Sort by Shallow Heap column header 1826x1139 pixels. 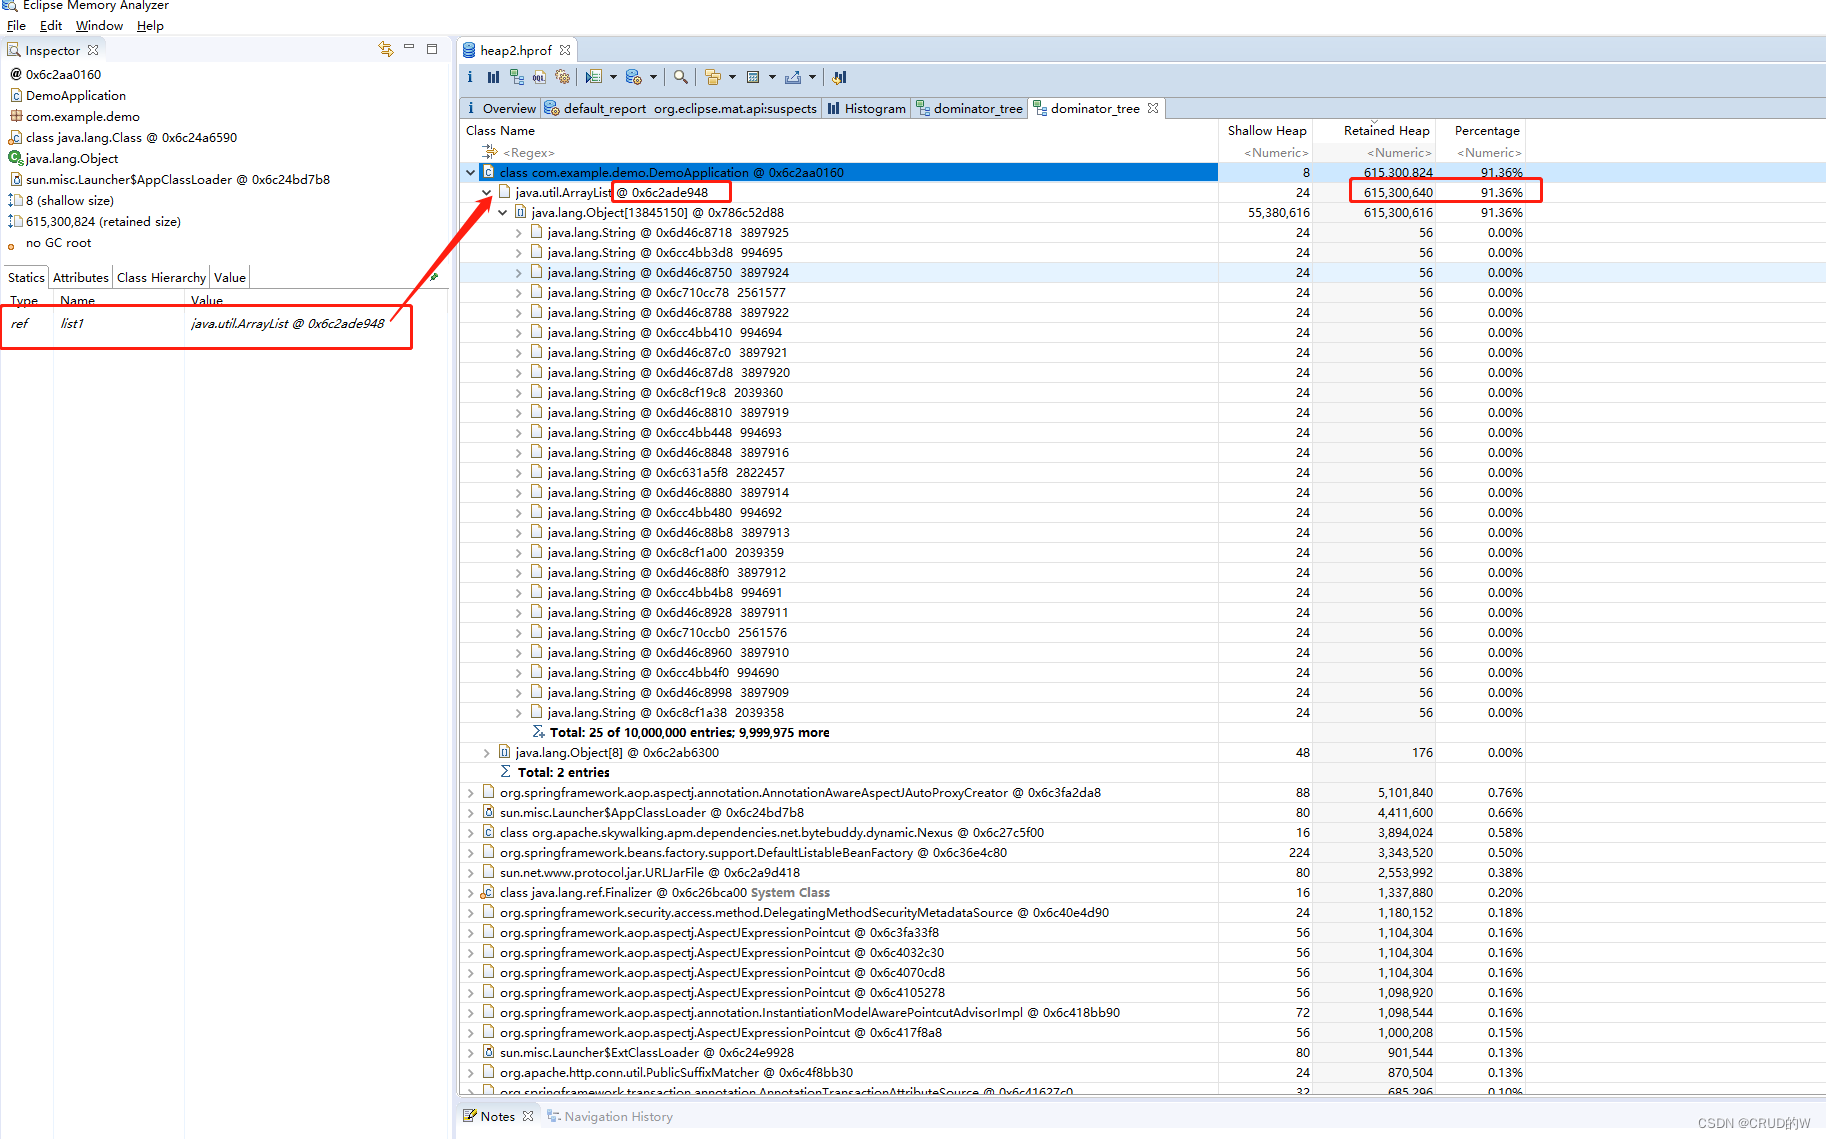coord(1266,131)
